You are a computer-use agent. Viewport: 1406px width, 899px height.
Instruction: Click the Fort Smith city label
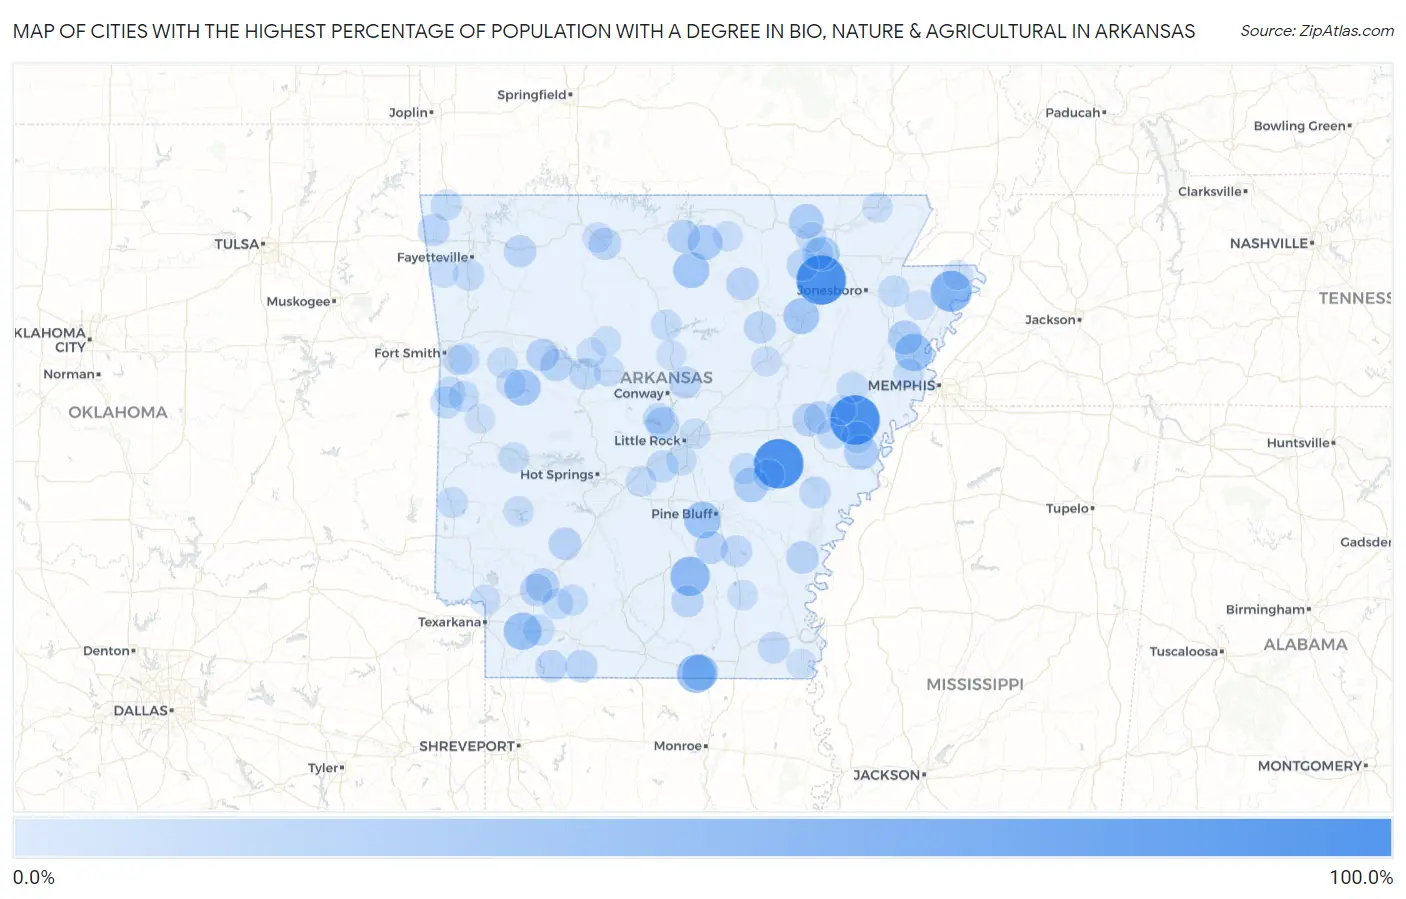(407, 353)
